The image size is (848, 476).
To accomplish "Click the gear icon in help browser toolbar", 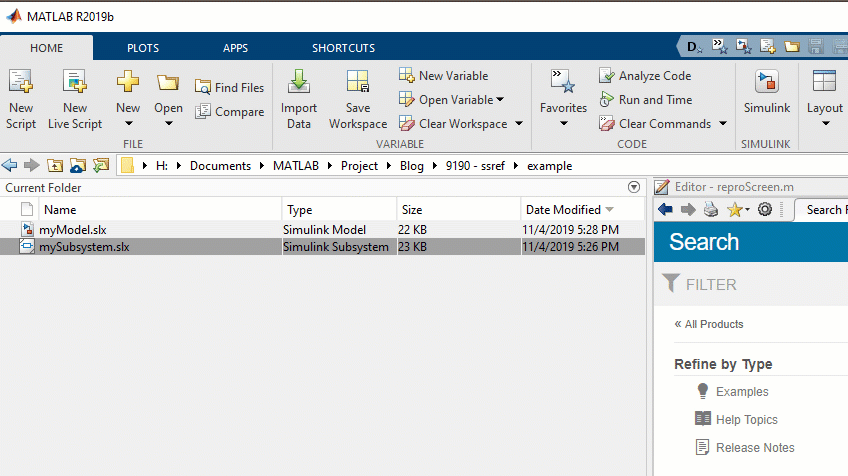I will click(765, 209).
